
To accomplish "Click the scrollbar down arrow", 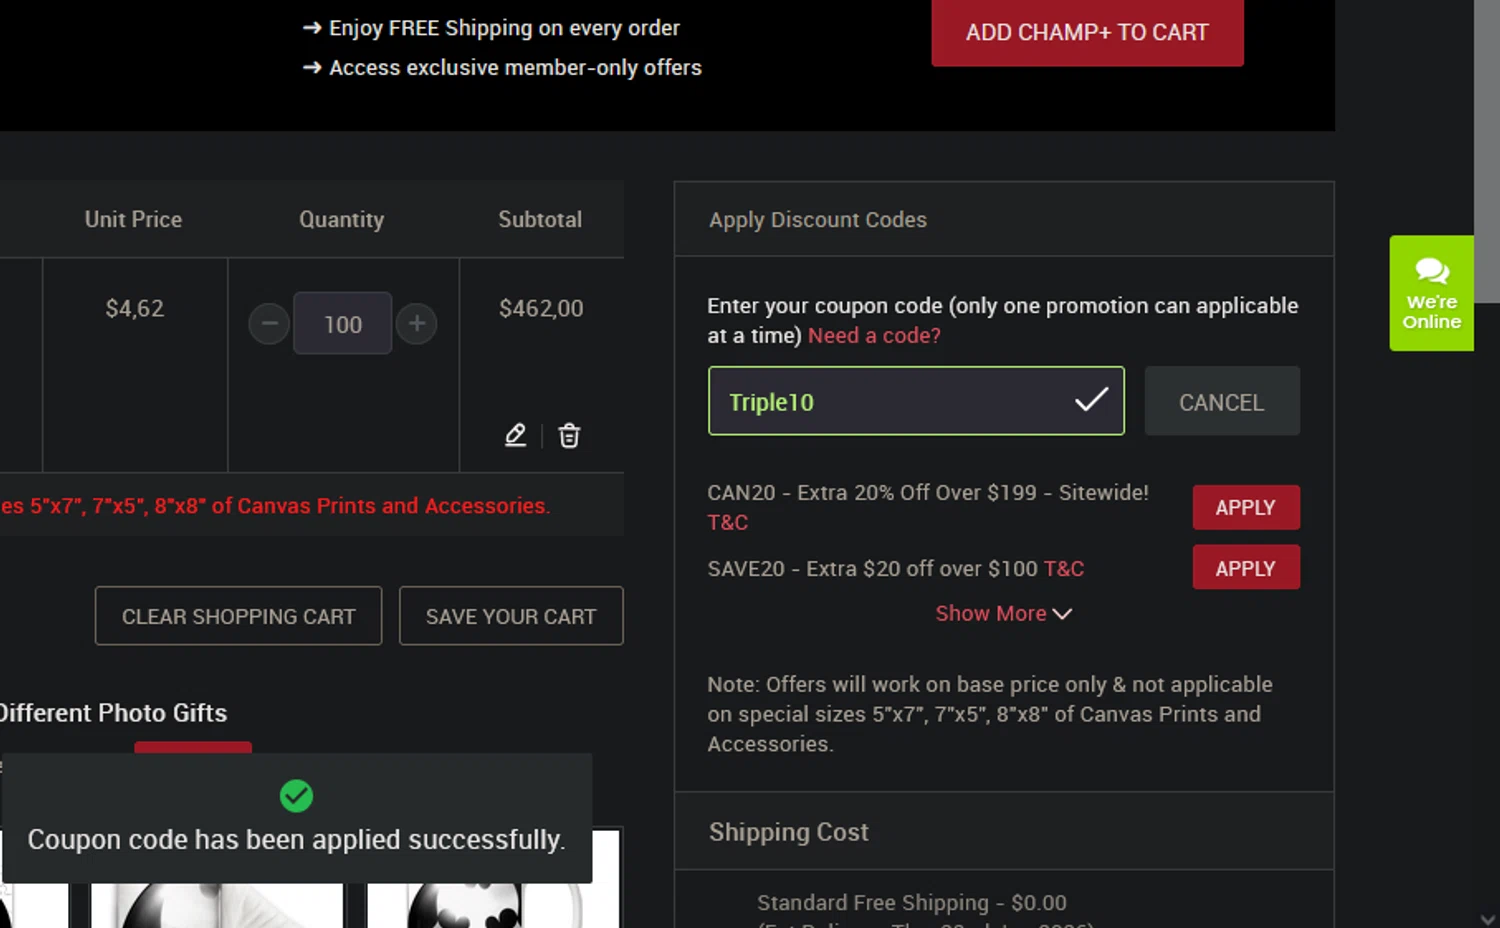I will (x=1487, y=919).
